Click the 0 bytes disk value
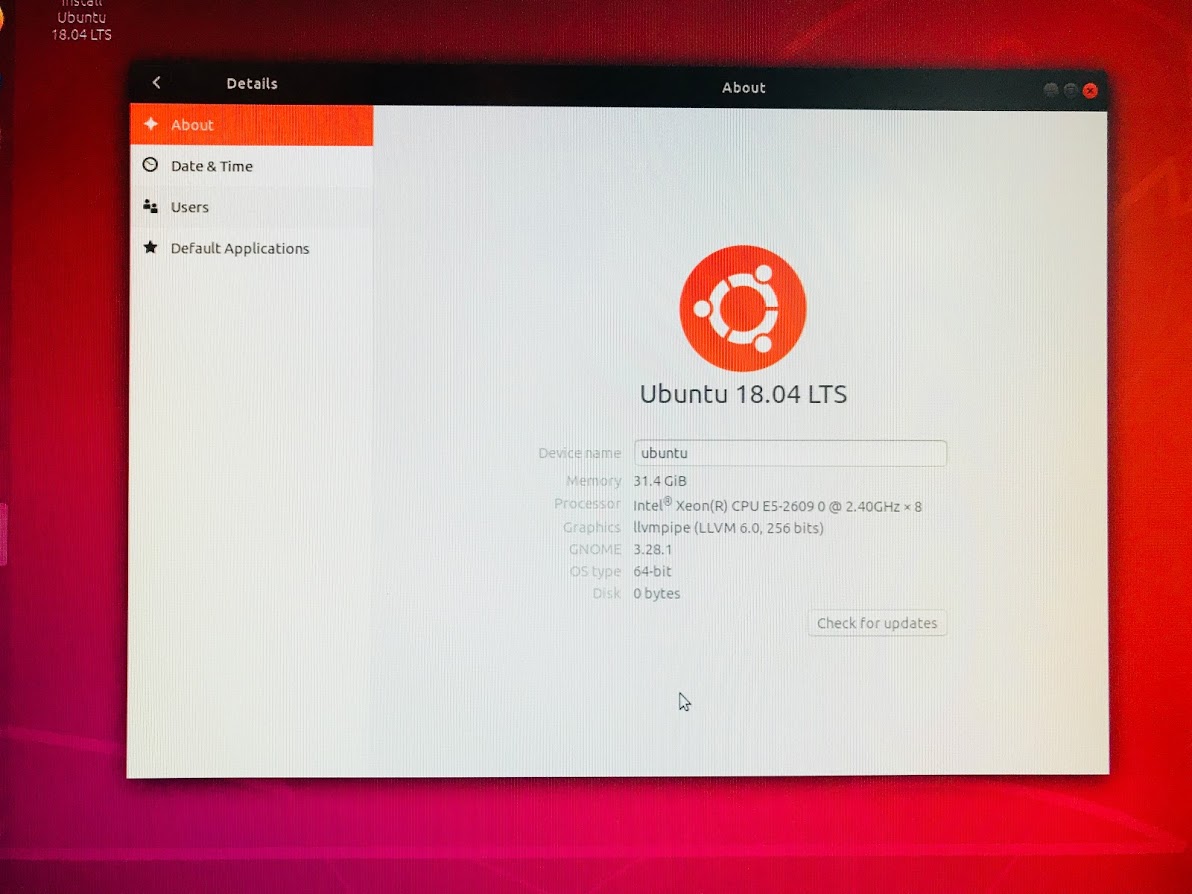The width and height of the screenshot is (1192, 894). 657,593
